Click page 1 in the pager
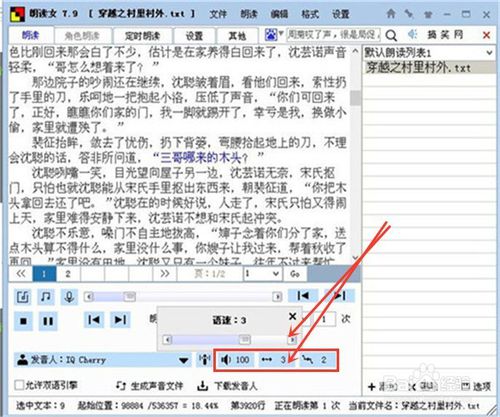 [44, 274]
